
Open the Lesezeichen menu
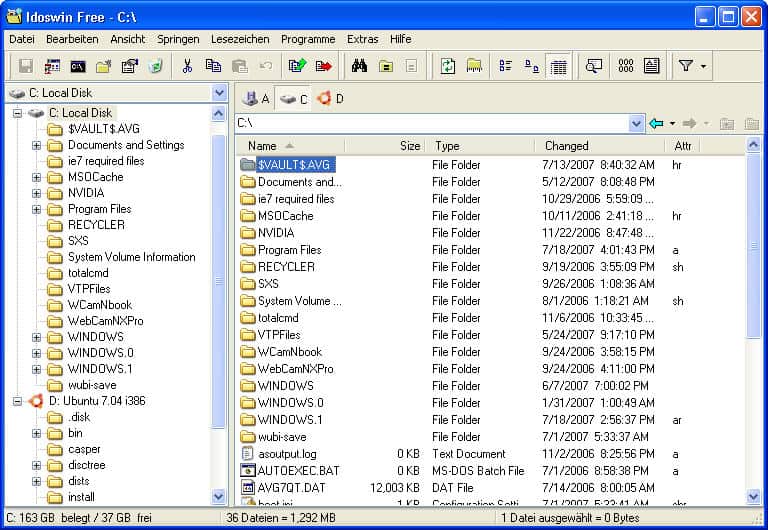240,39
